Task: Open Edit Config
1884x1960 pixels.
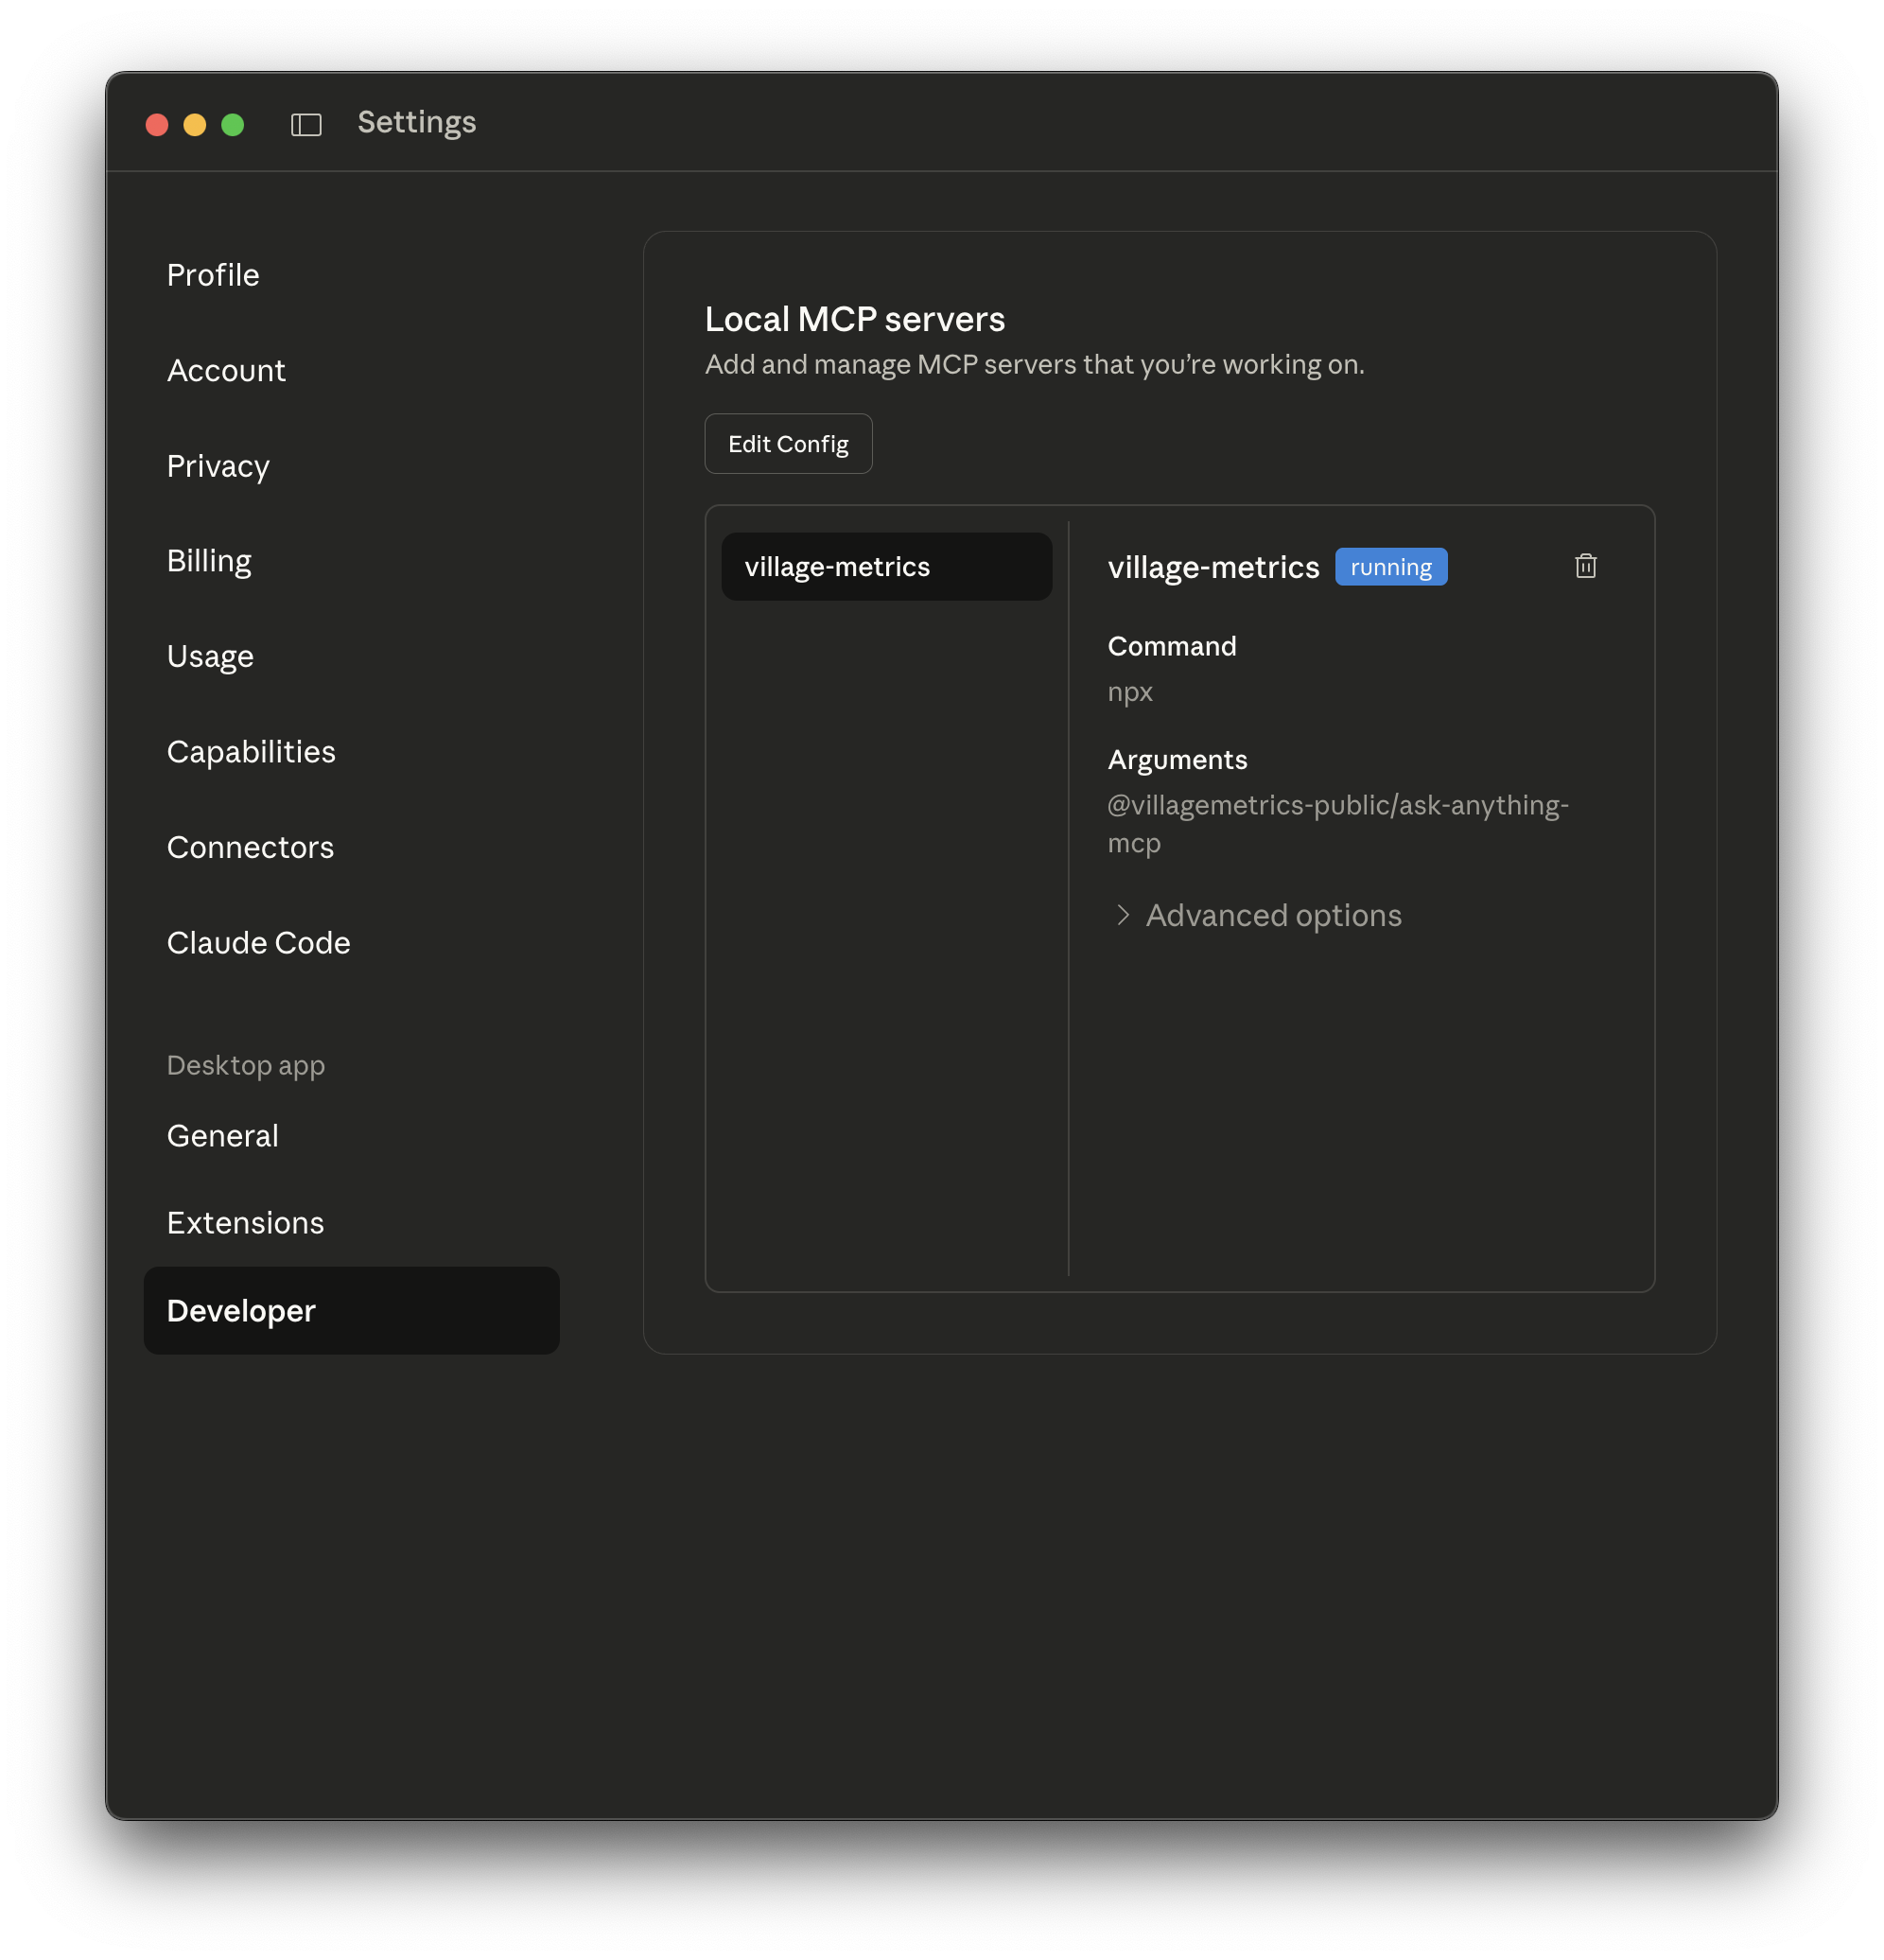Action: coord(788,443)
